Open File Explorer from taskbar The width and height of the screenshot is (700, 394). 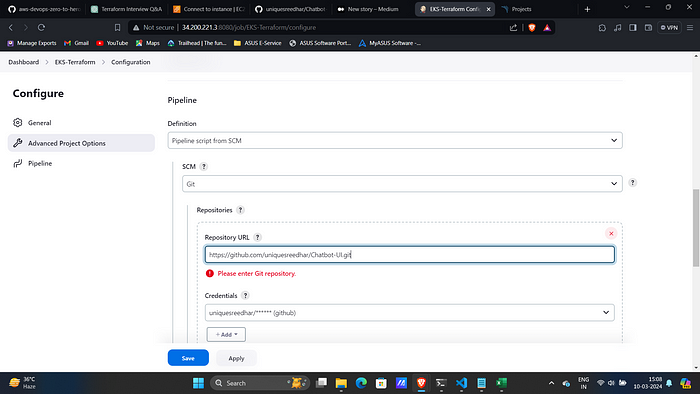point(341,383)
